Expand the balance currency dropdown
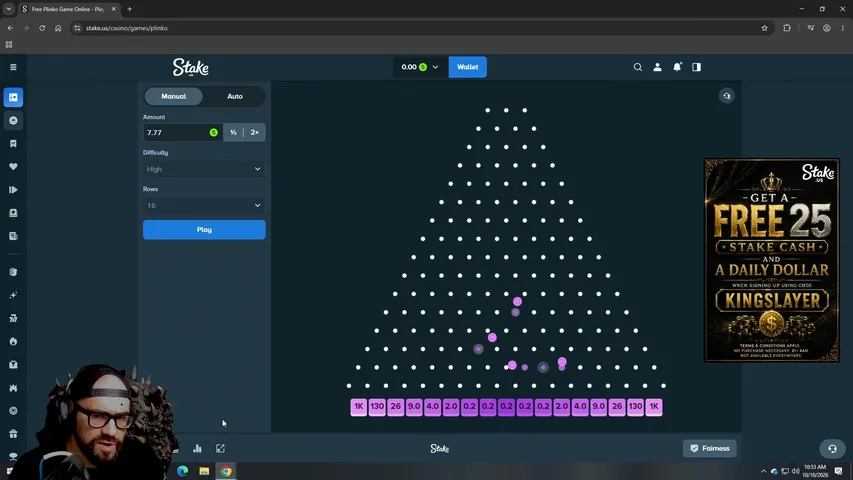The image size is (853, 480). (x=435, y=67)
